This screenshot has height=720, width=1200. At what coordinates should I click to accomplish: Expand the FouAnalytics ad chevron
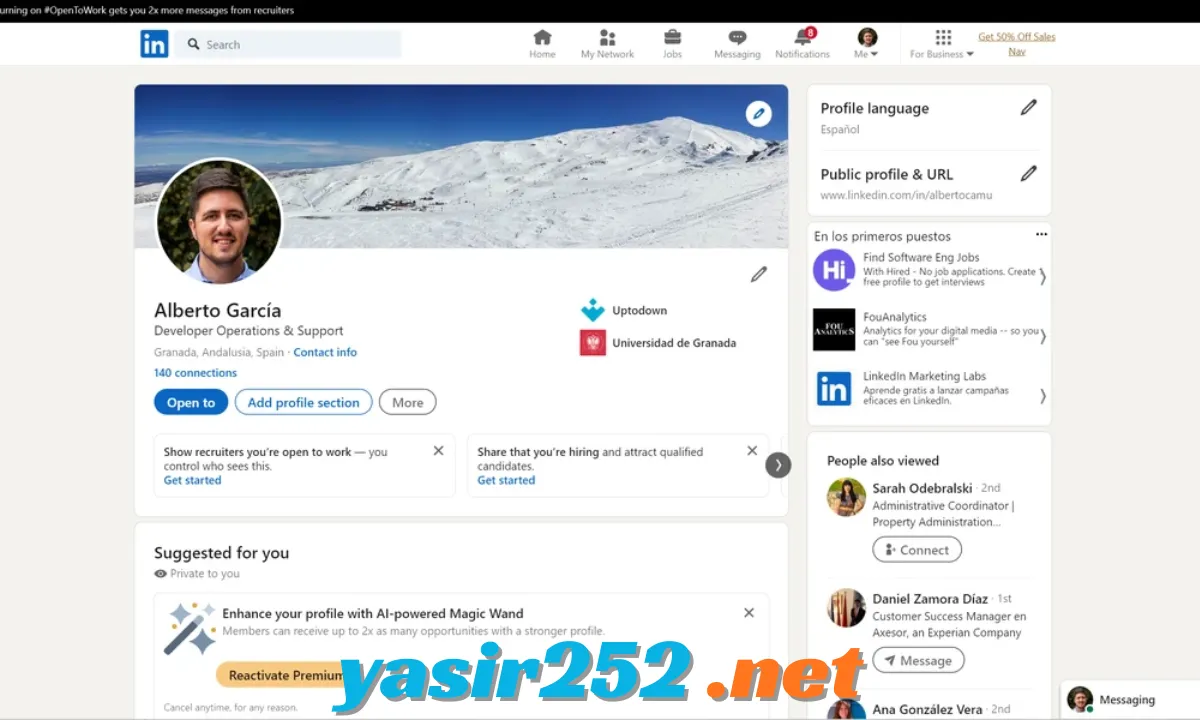pyautogui.click(x=1043, y=337)
